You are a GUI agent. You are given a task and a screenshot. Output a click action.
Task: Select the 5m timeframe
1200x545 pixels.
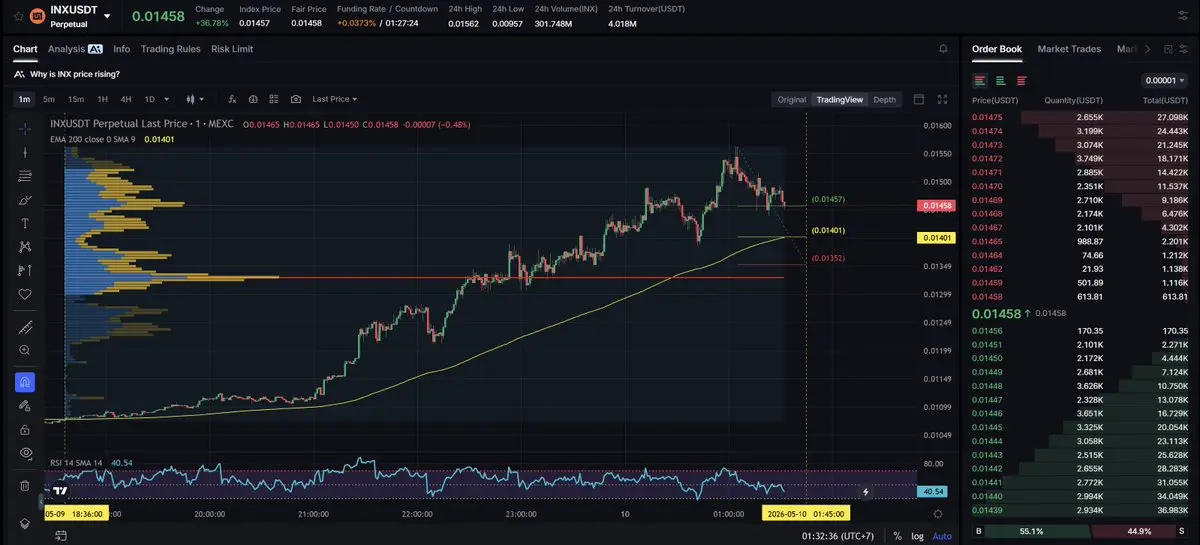click(48, 99)
